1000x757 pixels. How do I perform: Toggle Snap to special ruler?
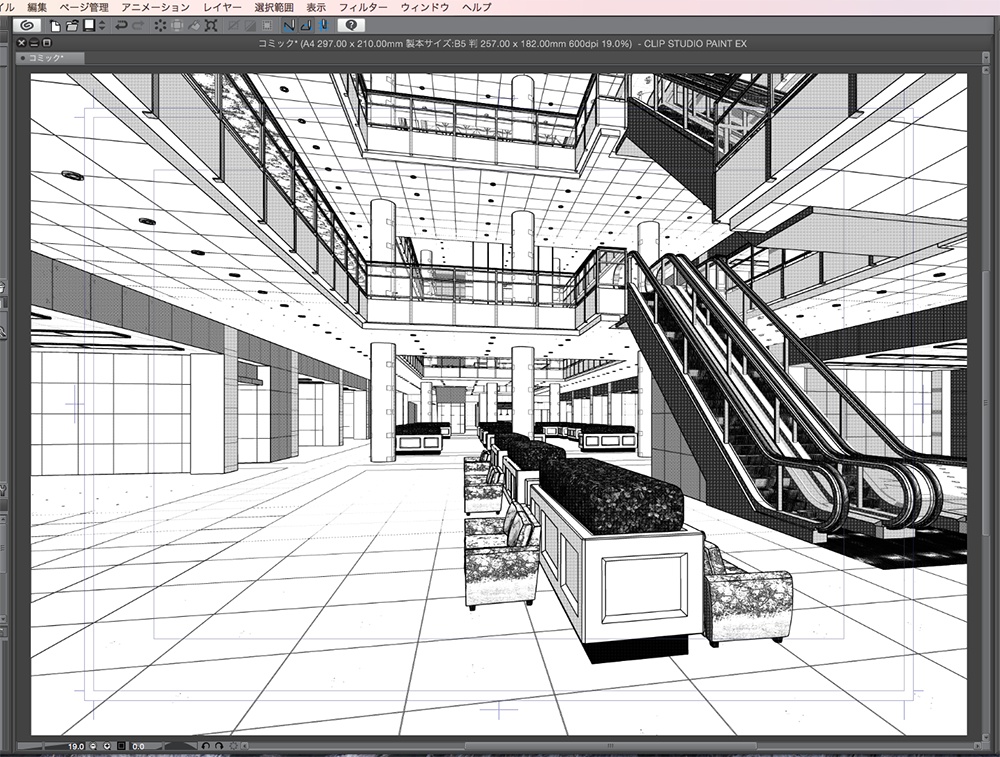point(306,26)
